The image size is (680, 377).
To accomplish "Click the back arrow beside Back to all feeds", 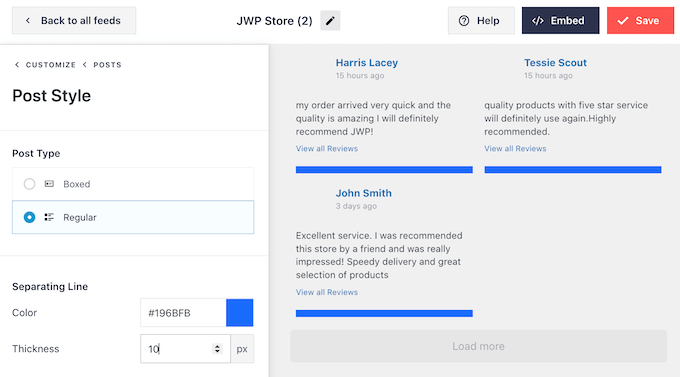I will click(28, 20).
